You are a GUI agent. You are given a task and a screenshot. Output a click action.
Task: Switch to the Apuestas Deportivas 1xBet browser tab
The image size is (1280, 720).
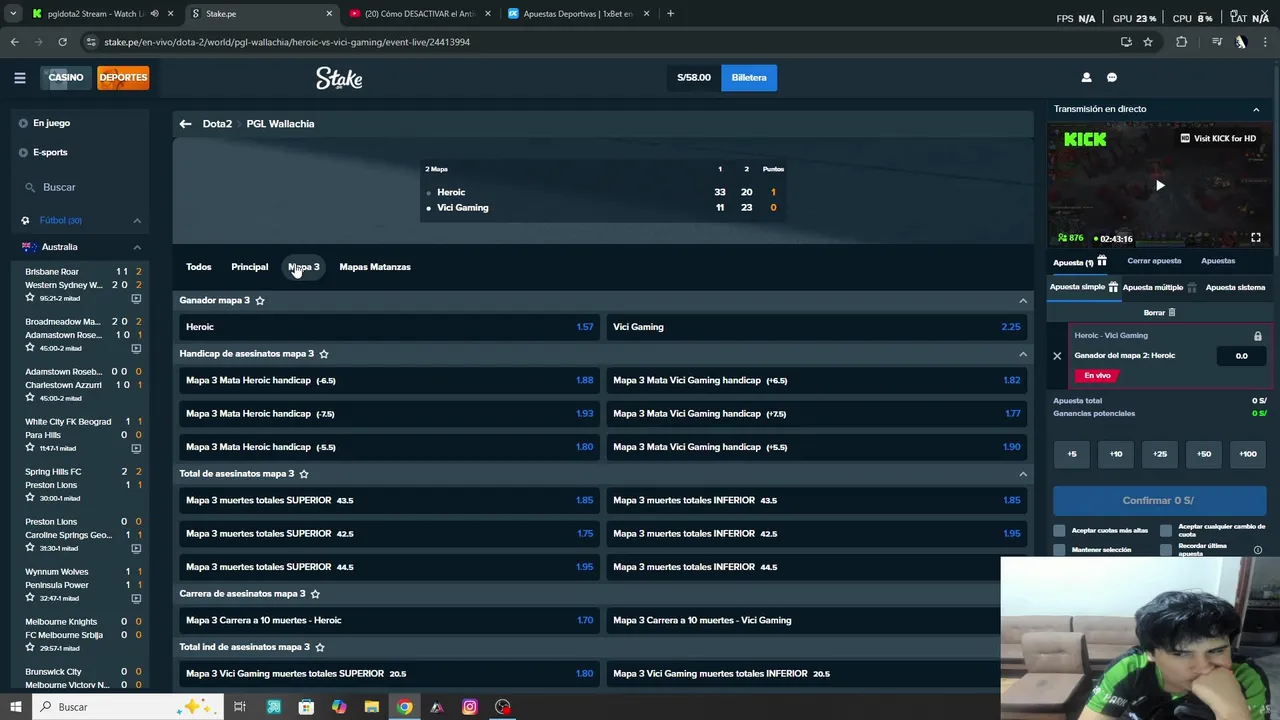pos(577,14)
